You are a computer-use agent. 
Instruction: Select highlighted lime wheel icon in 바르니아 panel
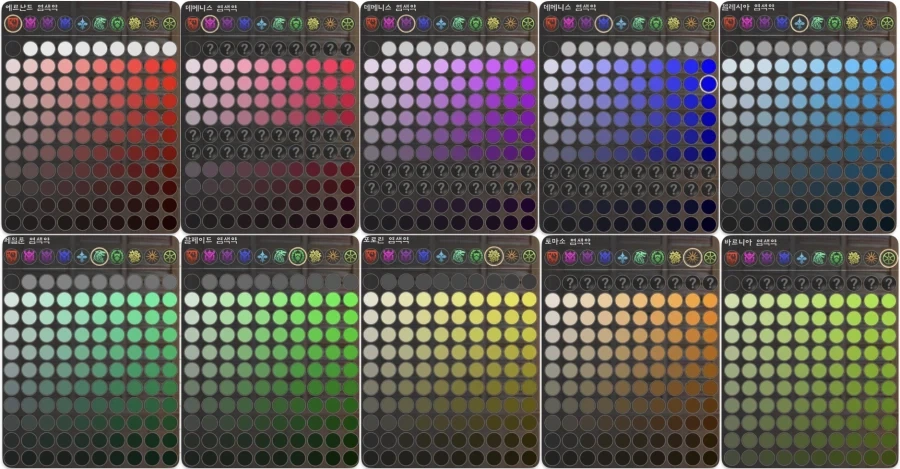(889, 258)
